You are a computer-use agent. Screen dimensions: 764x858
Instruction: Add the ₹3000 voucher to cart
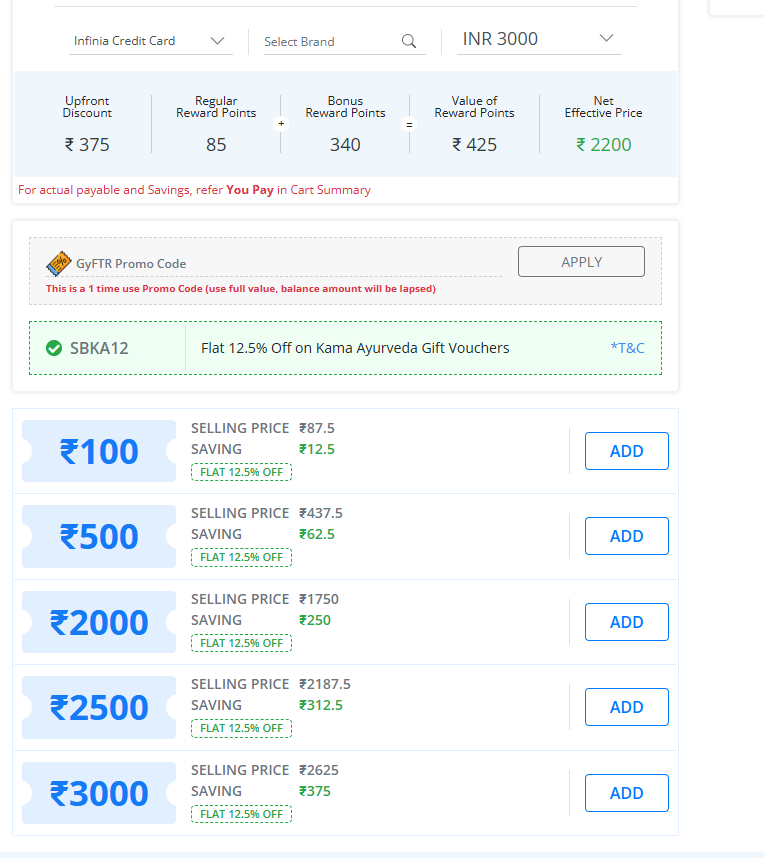(x=626, y=793)
